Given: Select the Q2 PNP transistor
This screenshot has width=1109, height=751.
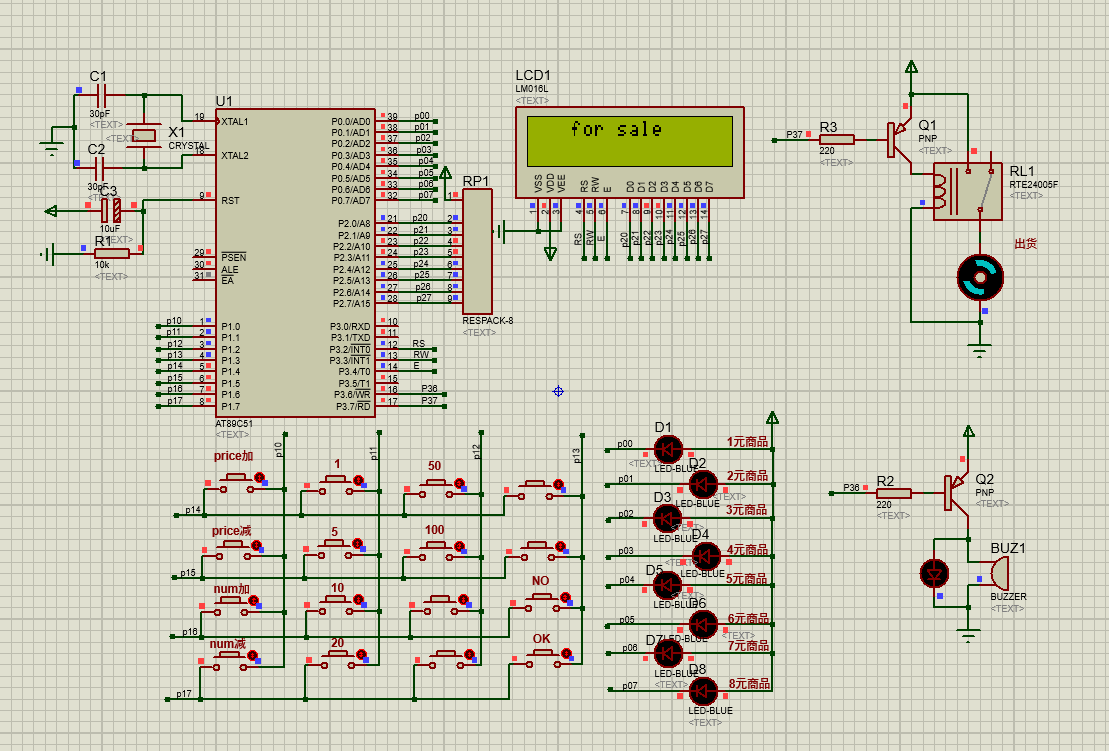Looking at the screenshot, I should point(957,492).
